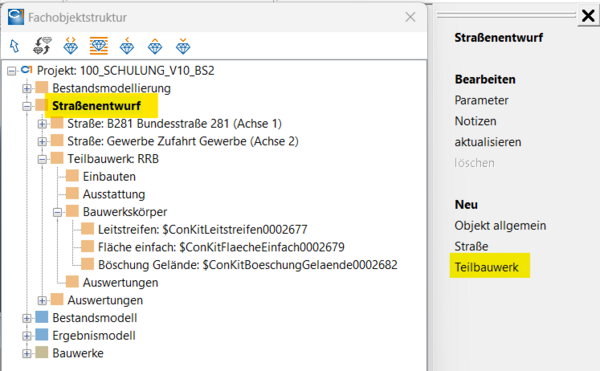Click the diamond icon with left-right brackets

point(70,46)
